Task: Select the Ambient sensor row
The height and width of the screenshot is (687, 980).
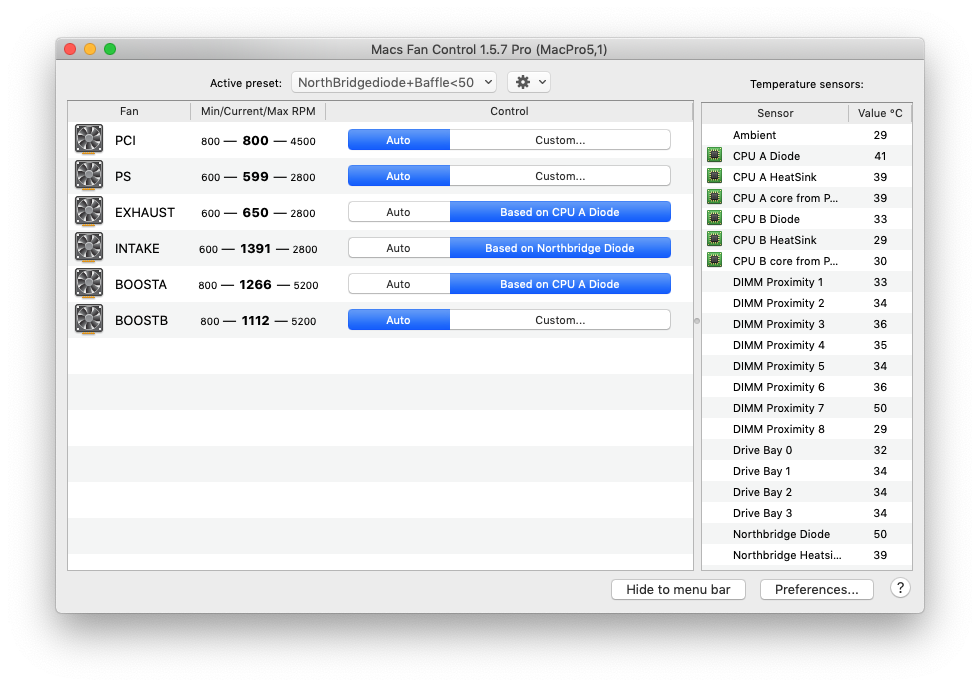Action: coord(807,135)
